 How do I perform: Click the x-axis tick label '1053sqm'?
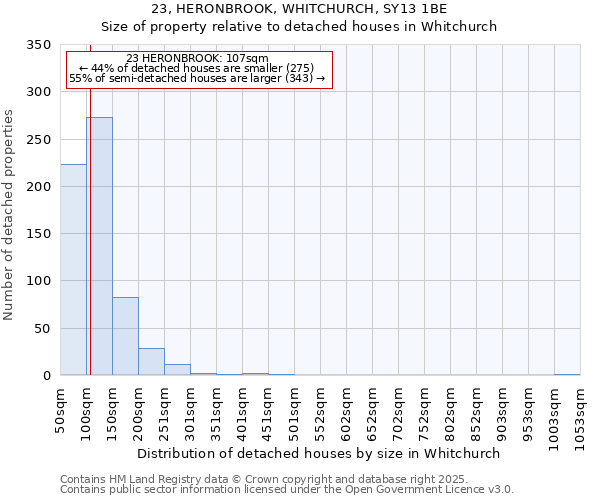pyautogui.click(x=580, y=419)
